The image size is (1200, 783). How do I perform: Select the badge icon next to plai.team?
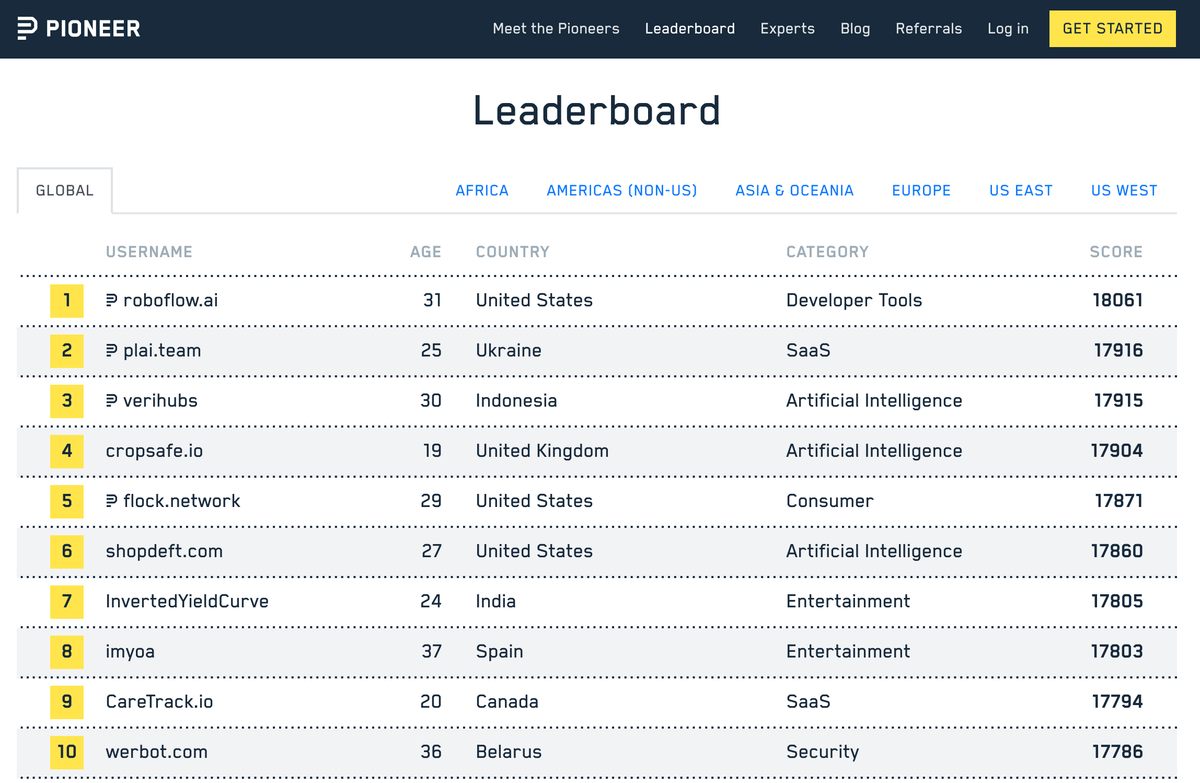[111, 350]
